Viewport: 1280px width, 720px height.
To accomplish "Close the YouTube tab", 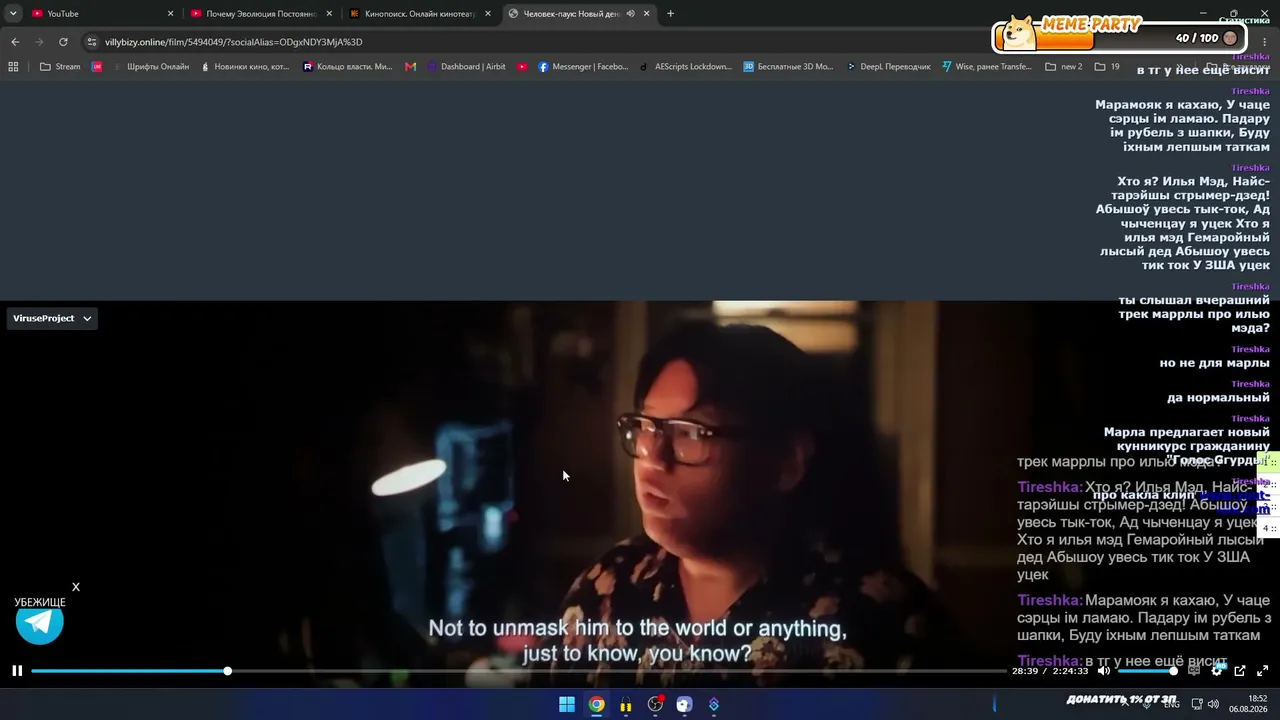I will click(170, 14).
